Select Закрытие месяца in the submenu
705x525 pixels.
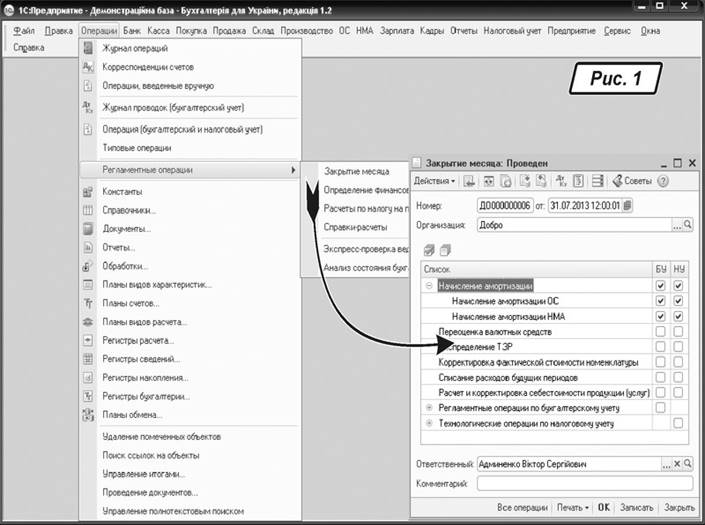pyautogui.click(x=357, y=171)
